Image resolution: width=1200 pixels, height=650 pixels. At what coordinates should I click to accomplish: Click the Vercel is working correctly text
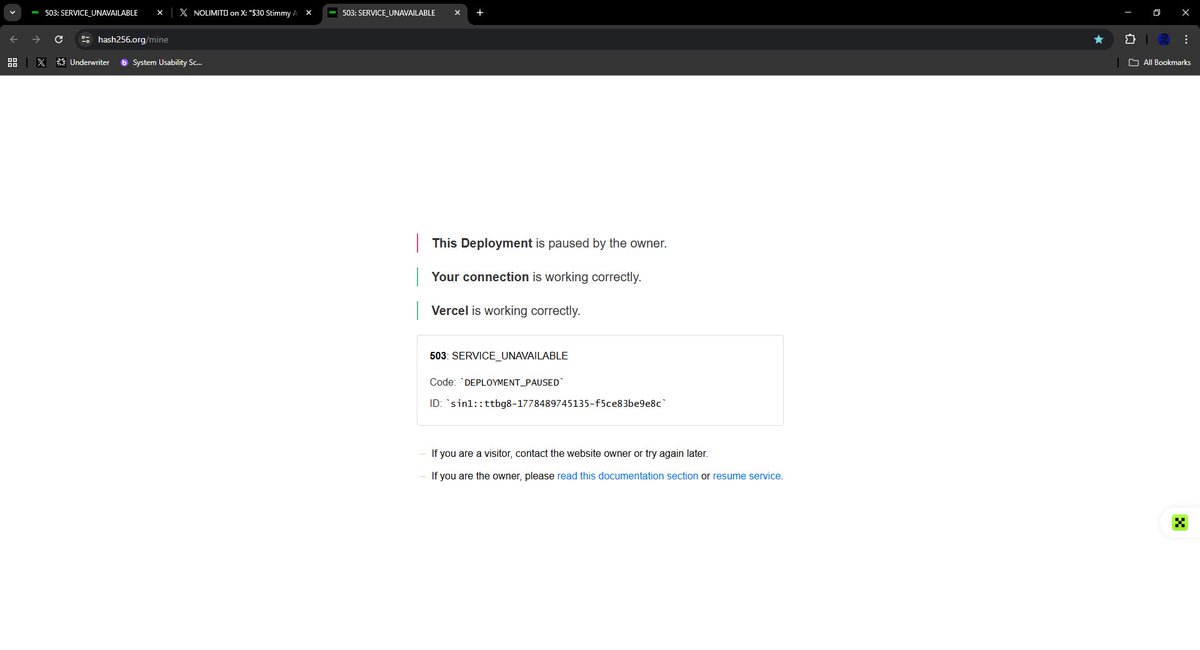point(506,311)
